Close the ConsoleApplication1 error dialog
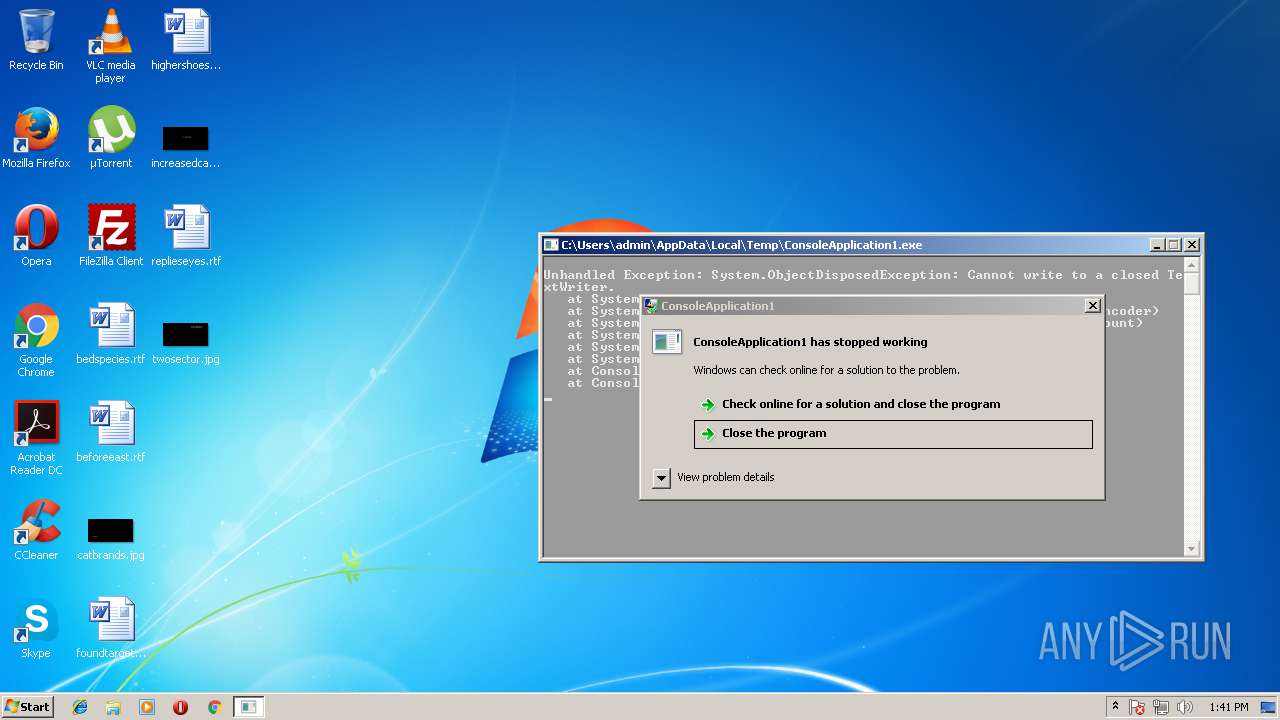This screenshot has width=1280, height=720. [1092, 306]
